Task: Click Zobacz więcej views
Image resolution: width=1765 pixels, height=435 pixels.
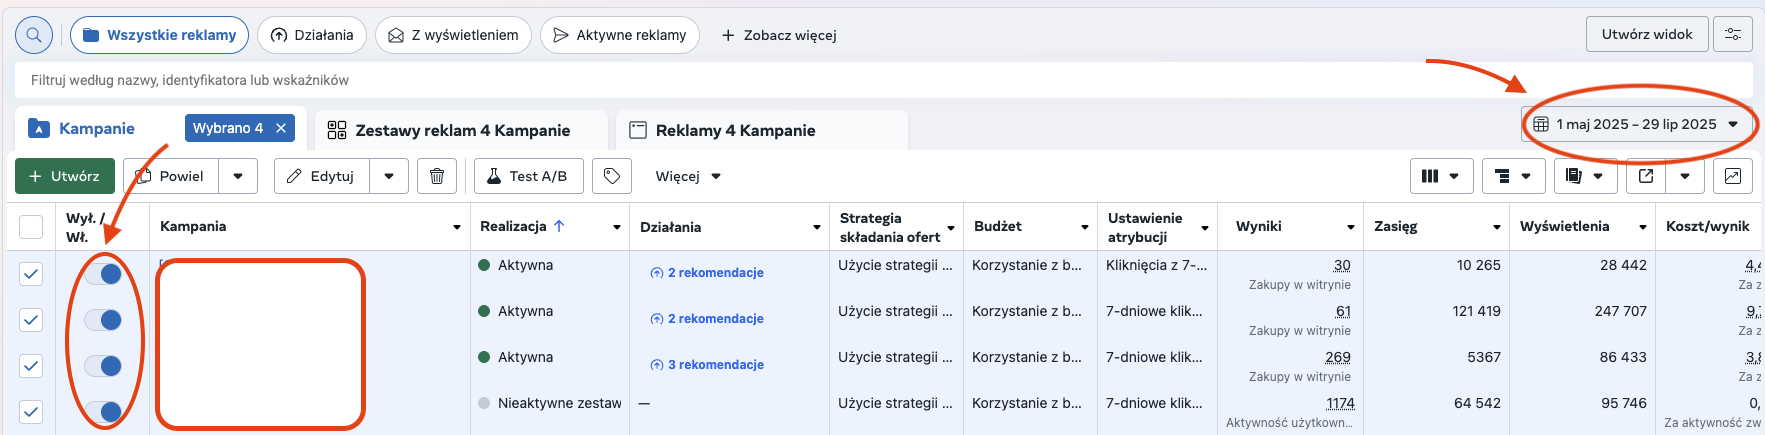Action: 779,35
